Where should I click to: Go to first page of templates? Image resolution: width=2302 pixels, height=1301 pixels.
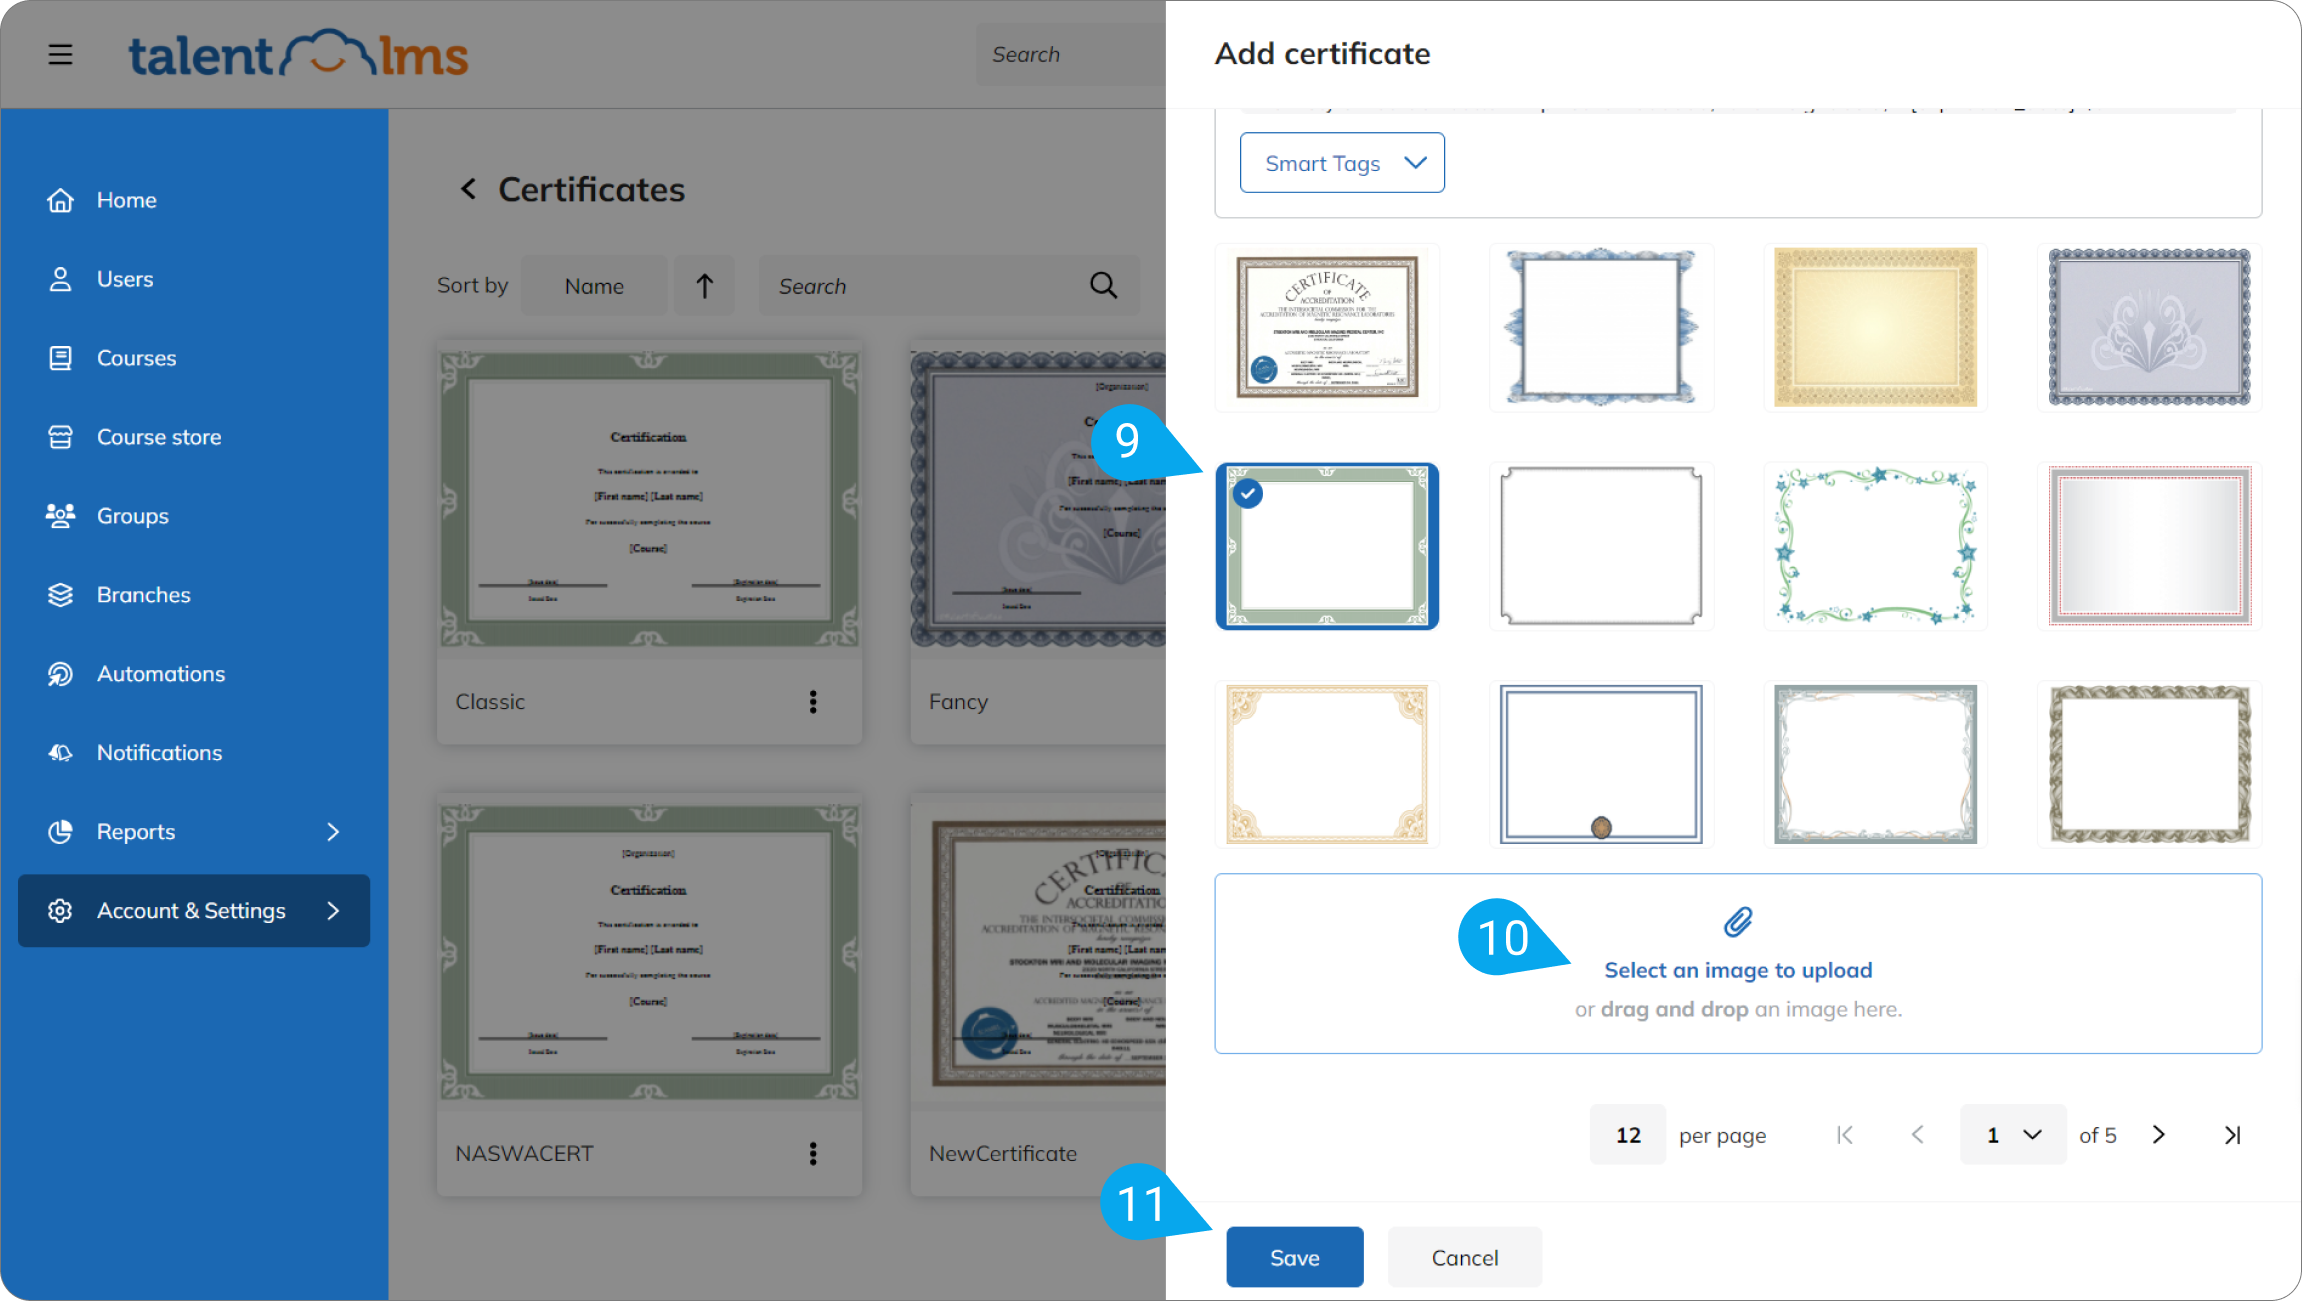coord(1845,1135)
